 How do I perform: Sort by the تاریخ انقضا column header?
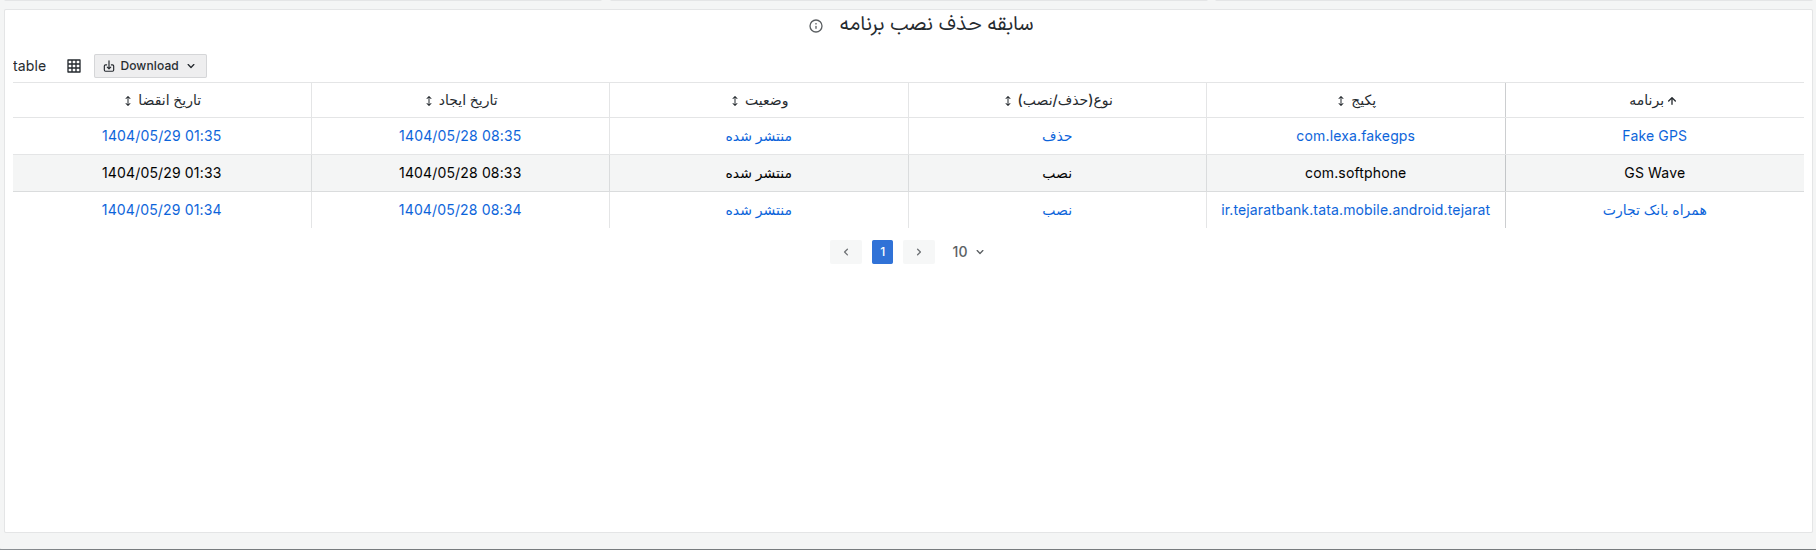click(162, 101)
